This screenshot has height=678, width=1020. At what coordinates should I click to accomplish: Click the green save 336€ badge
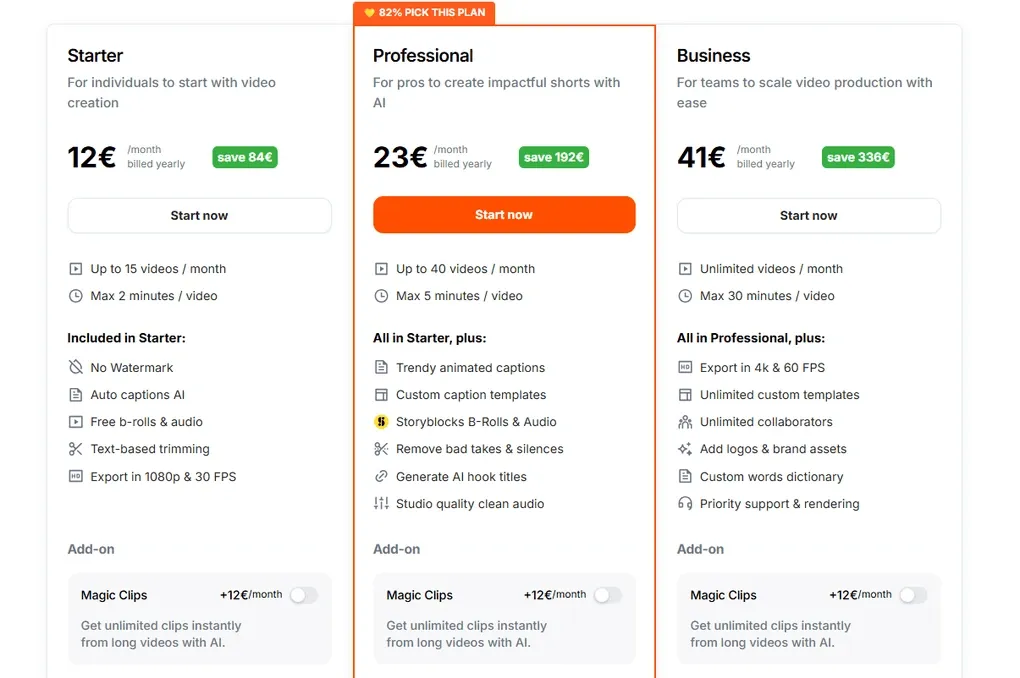tap(858, 157)
